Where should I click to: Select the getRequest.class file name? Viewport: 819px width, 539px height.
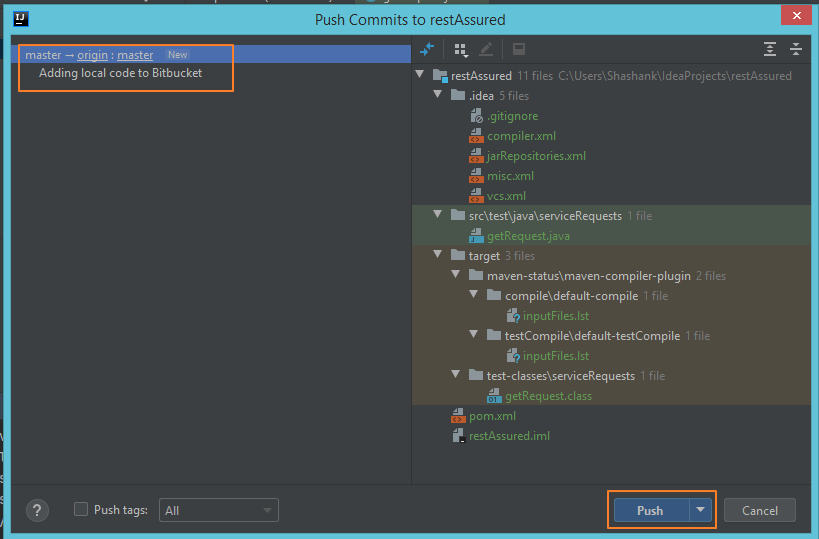[548, 396]
